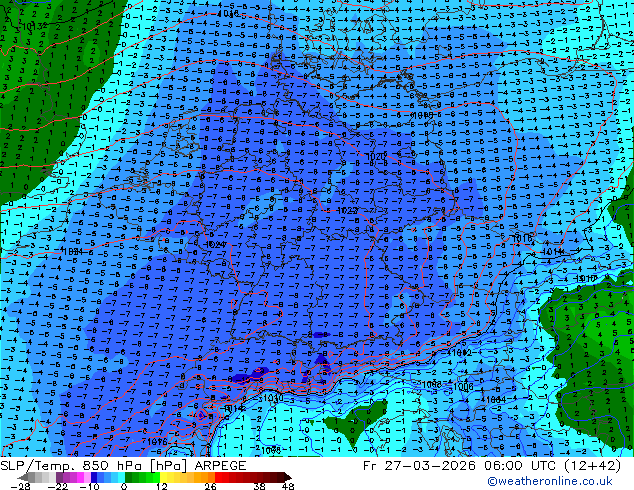Click the 38 legend value

(x=260, y=486)
